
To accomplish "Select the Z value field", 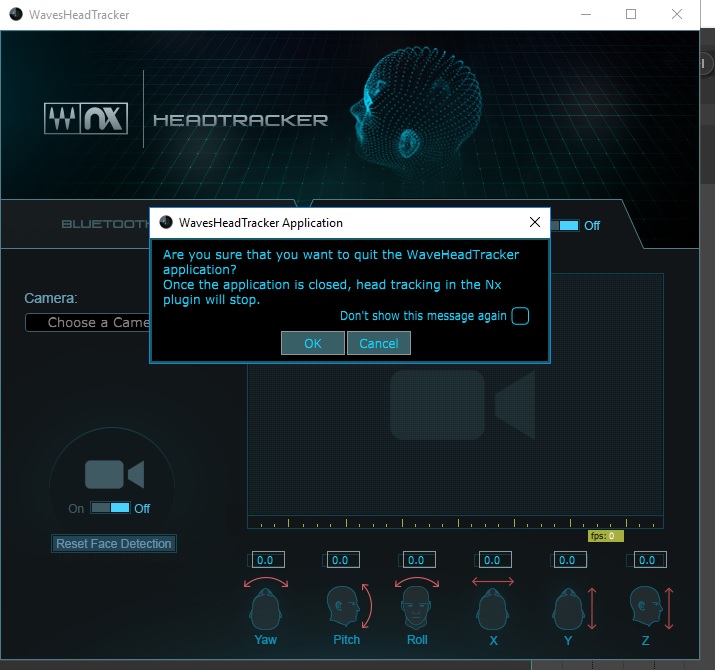I will point(650,560).
